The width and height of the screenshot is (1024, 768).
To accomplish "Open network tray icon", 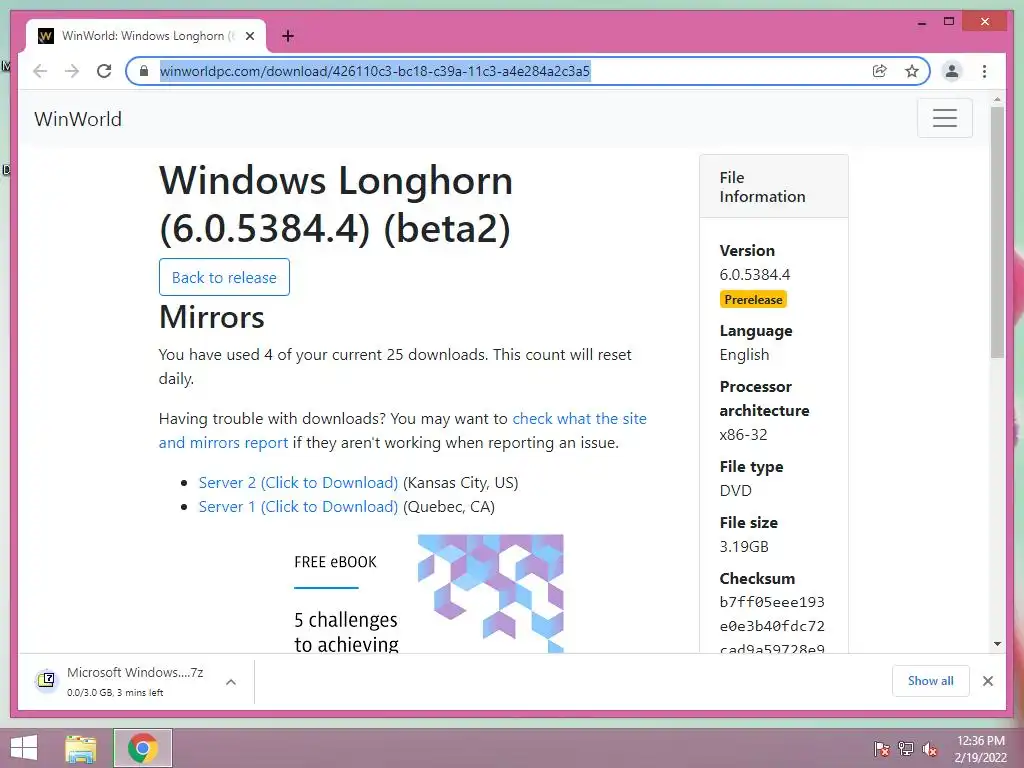I will click(x=905, y=748).
